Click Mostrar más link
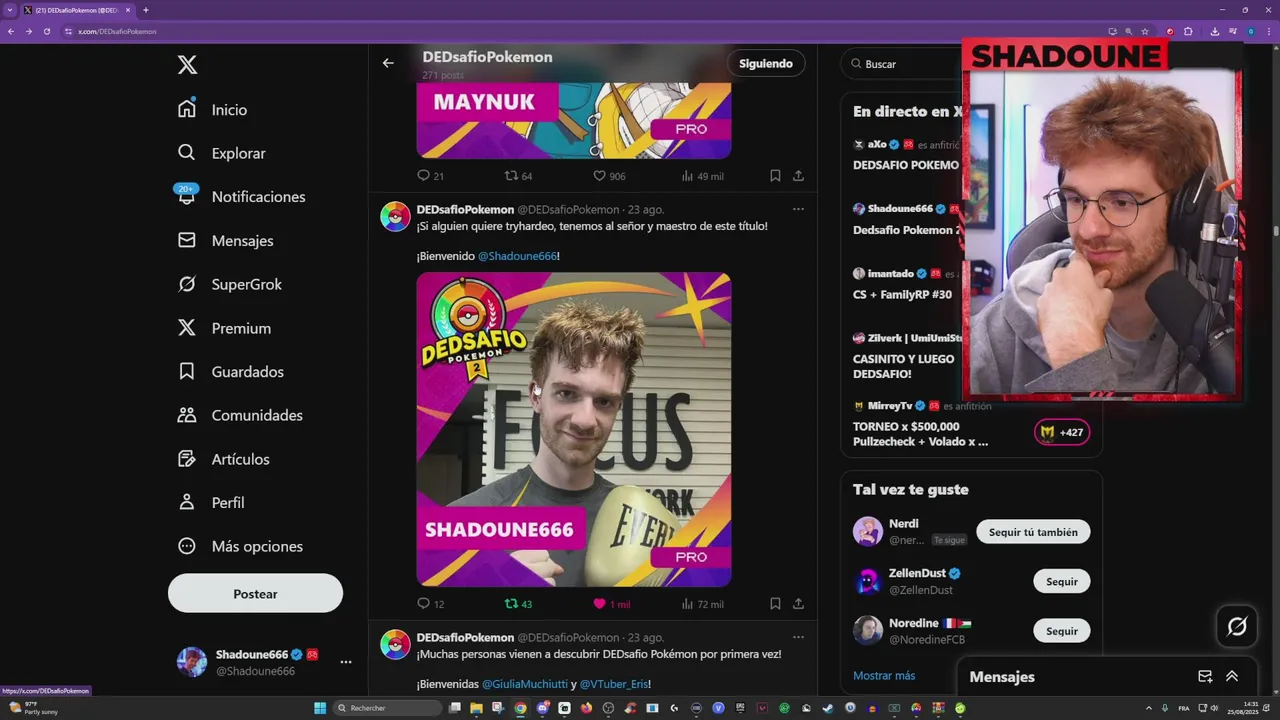The width and height of the screenshot is (1280, 720). point(884,676)
